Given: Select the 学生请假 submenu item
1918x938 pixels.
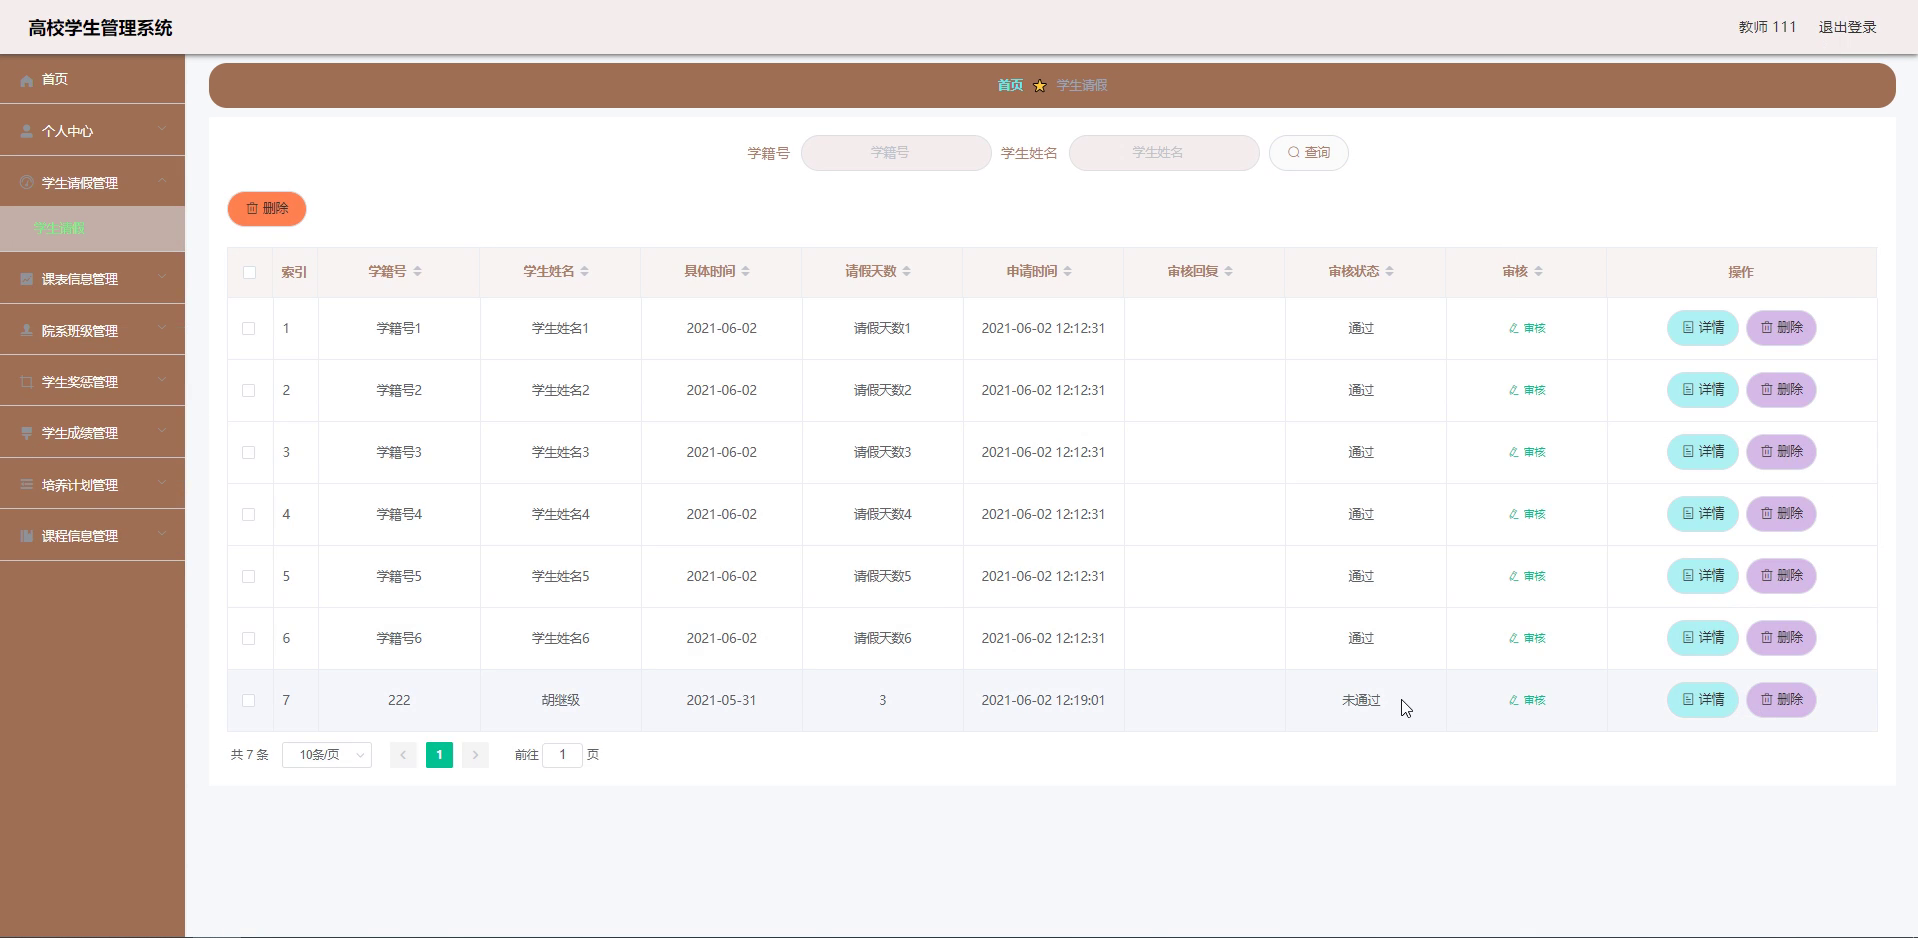Looking at the screenshot, I should coord(92,228).
